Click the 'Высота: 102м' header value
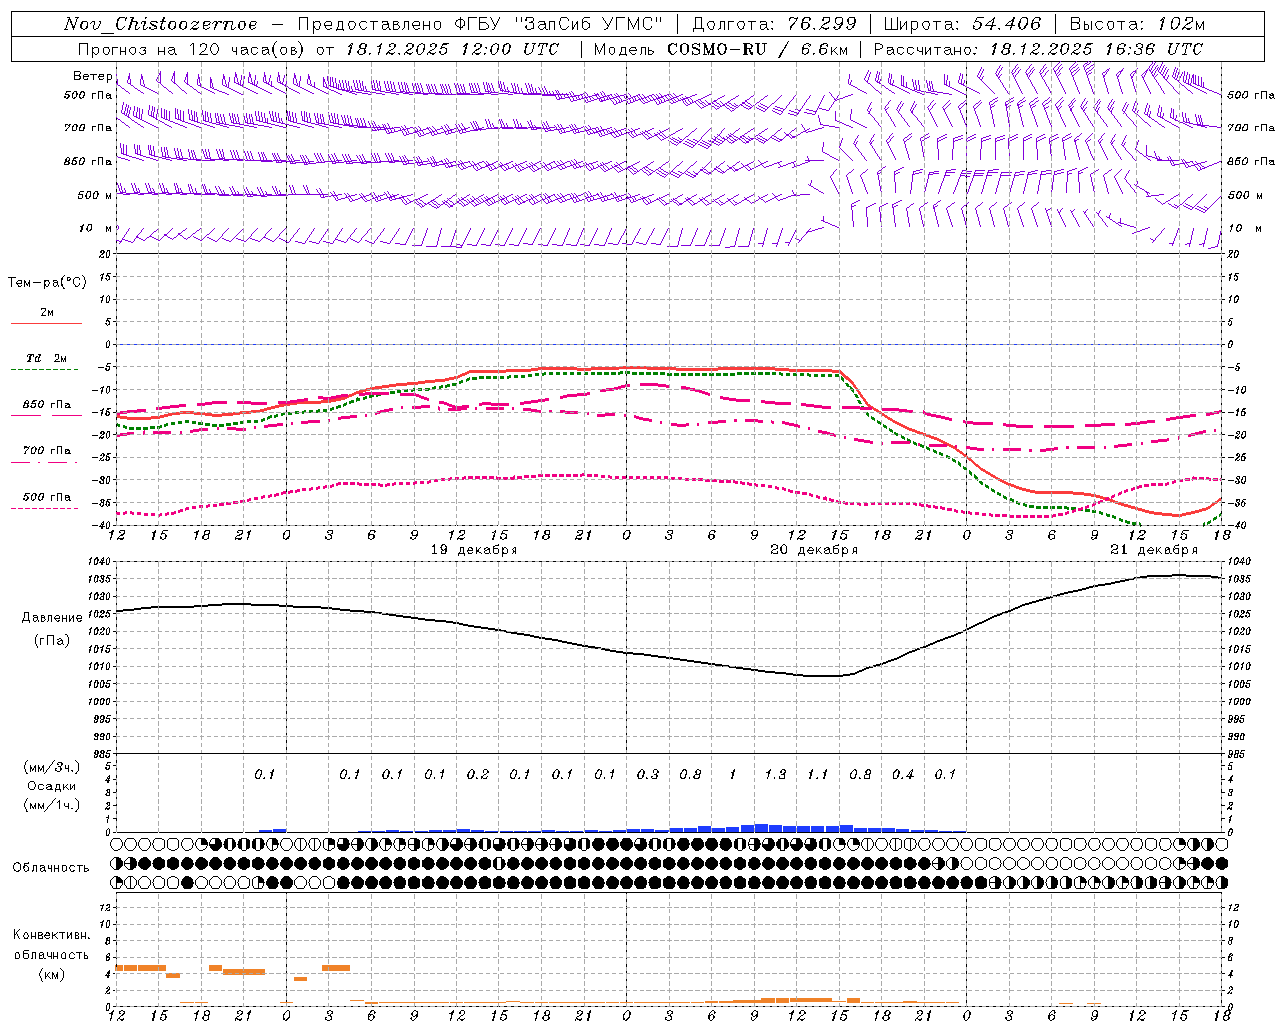The image size is (1280, 1024). (x=1137, y=24)
